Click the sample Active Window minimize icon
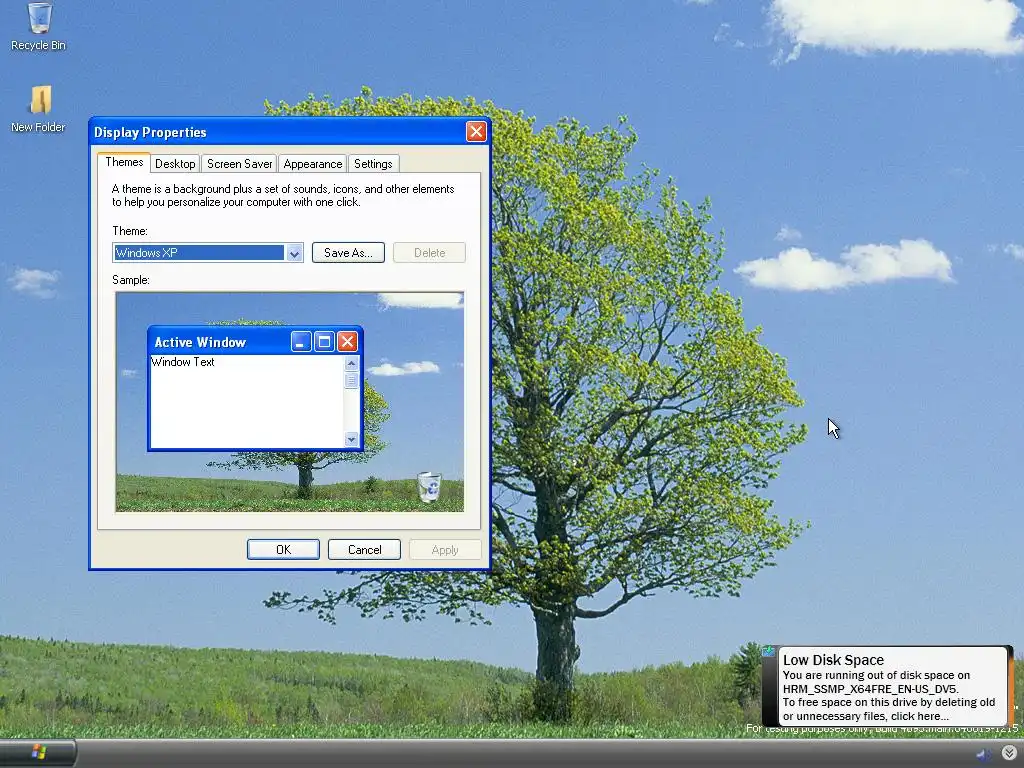1024x768 pixels. click(300, 342)
